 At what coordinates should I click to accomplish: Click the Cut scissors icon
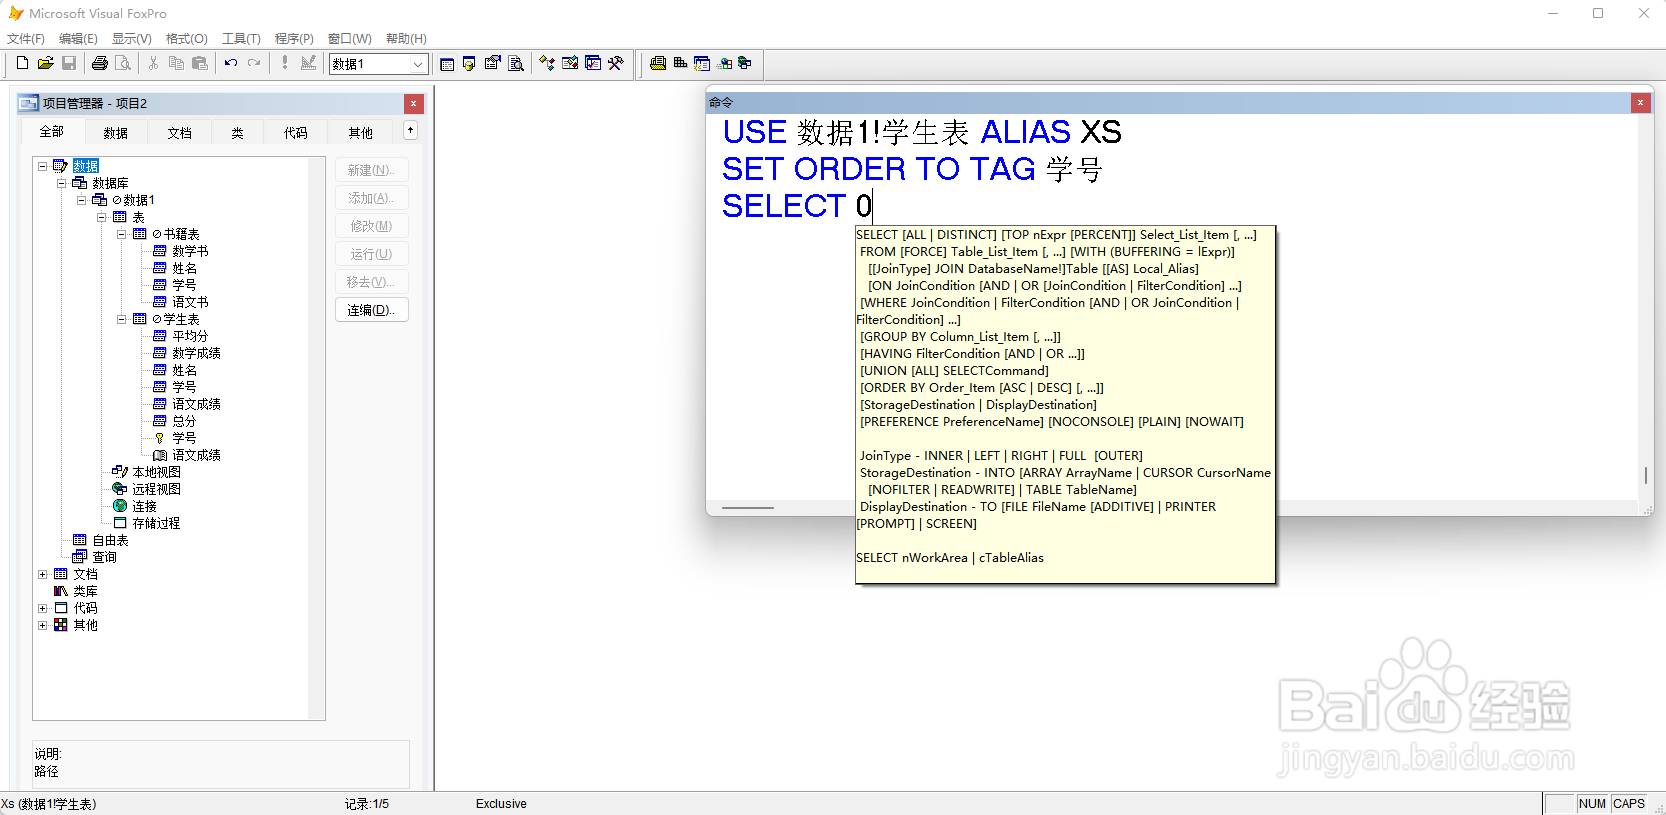coord(153,63)
